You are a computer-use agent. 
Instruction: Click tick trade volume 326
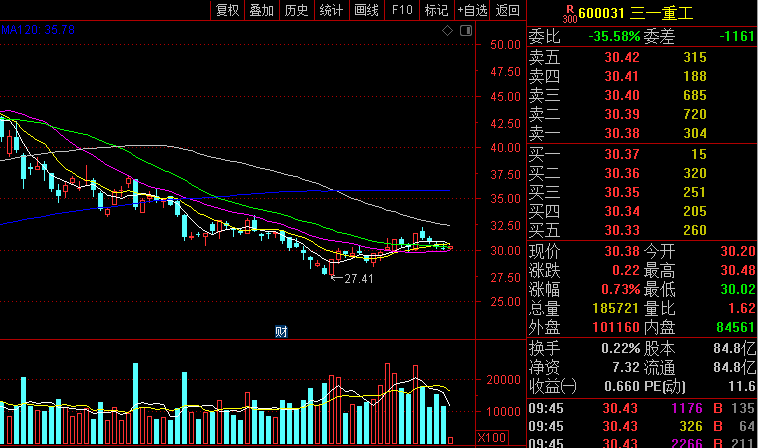691,427
